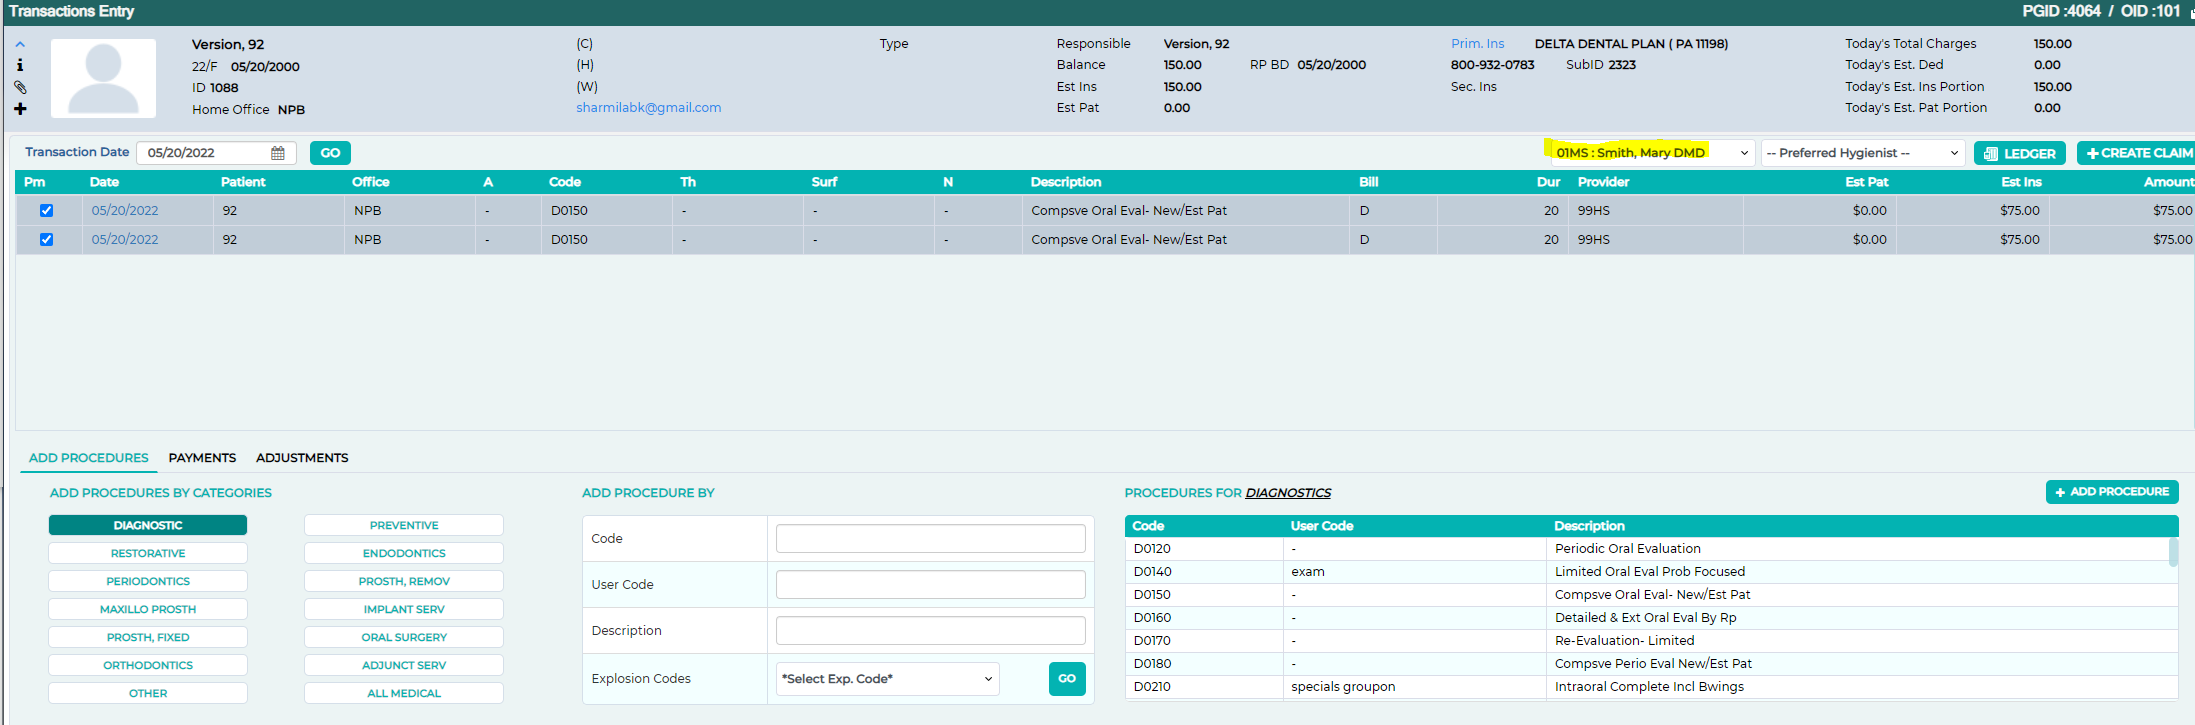The height and width of the screenshot is (725, 2195).
Task: Click the Add Procedure button
Action: (2111, 492)
